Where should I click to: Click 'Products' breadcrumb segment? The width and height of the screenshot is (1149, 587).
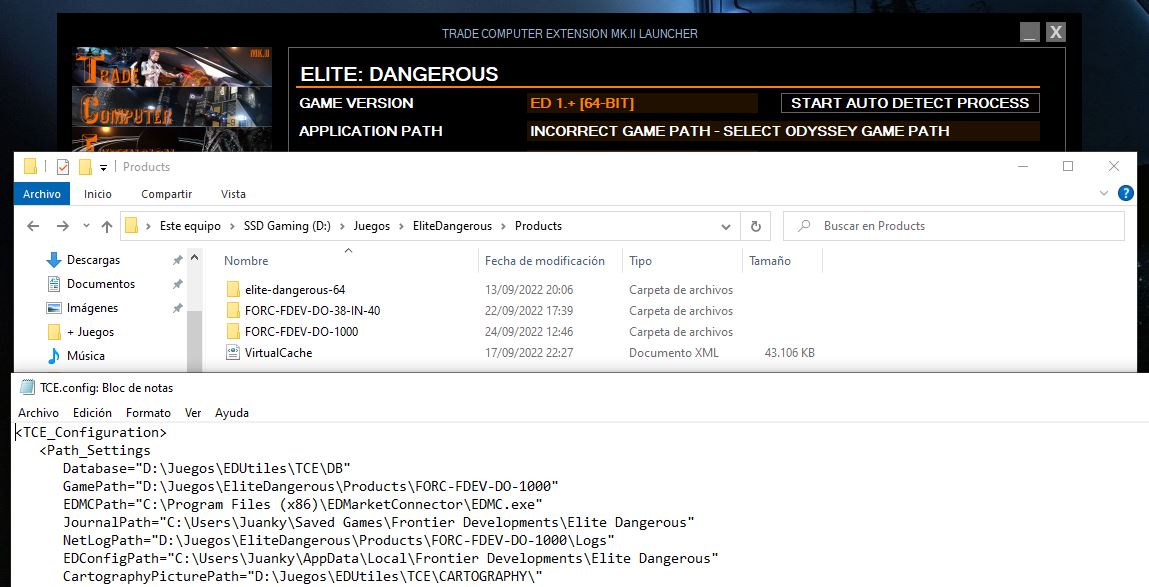[538, 226]
